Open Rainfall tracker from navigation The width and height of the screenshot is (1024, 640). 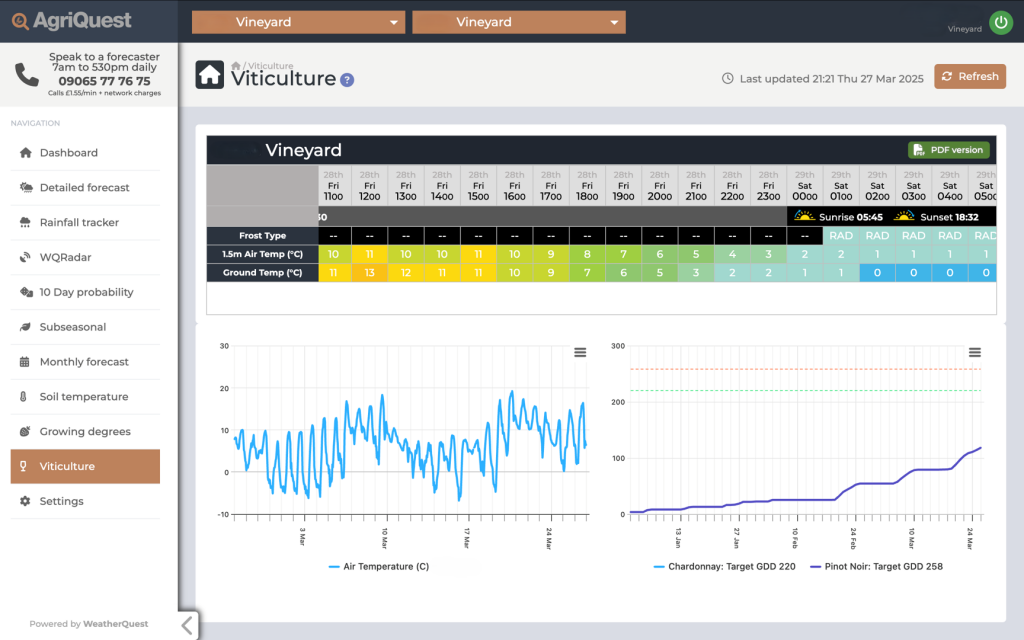tap(79, 223)
